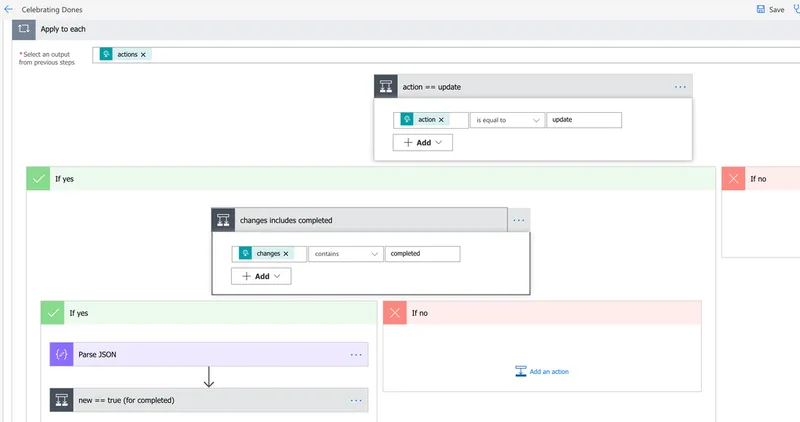800x422 pixels.
Task: Click the Parse JSON action icon
Action: pos(62,354)
